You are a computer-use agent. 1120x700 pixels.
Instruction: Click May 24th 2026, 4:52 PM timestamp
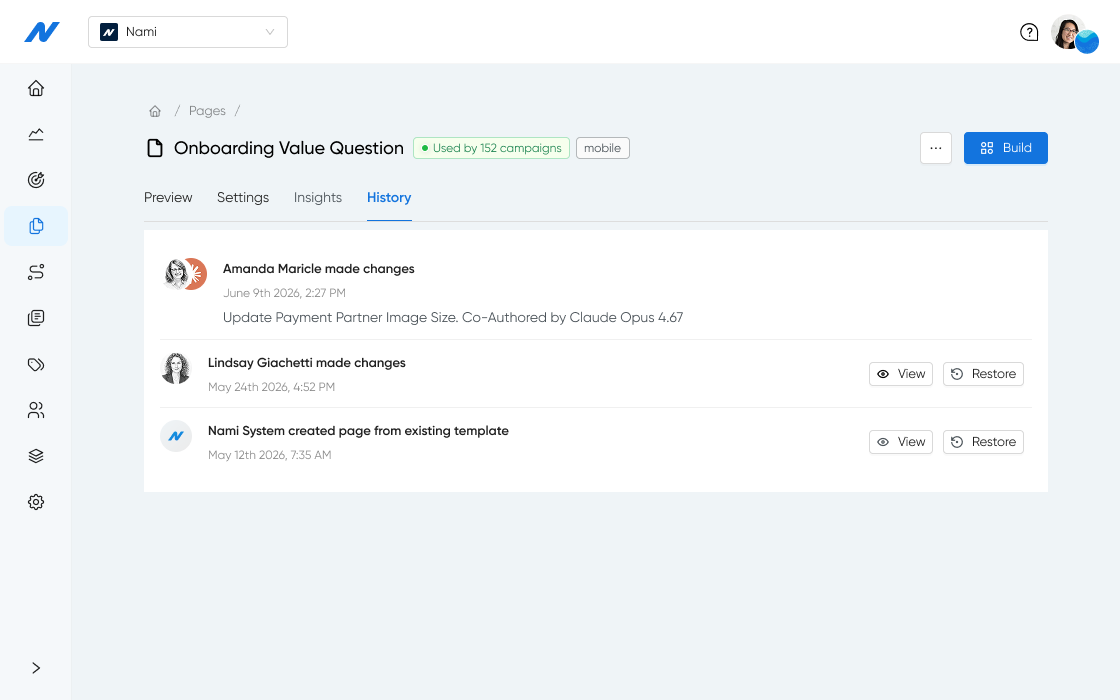click(x=271, y=387)
